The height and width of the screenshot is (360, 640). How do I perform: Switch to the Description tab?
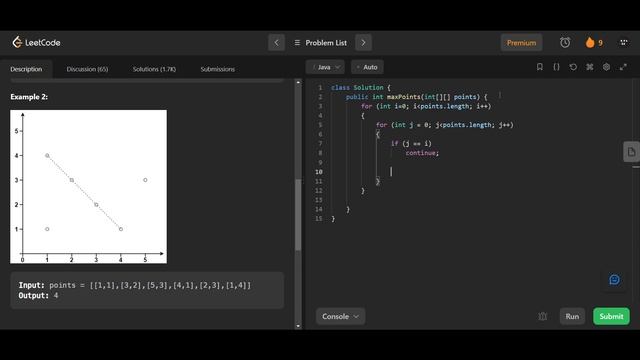click(26, 69)
